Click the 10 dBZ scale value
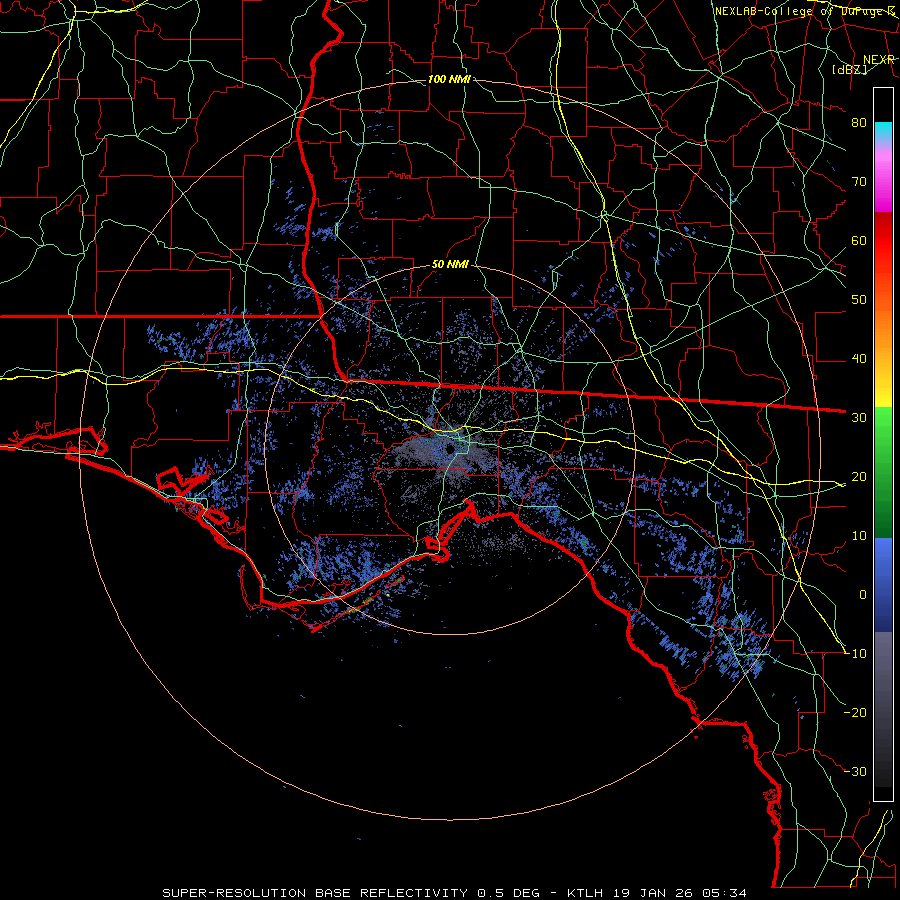Image resolution: width=900 pixels, height=900 pixels. pos(859,536)
